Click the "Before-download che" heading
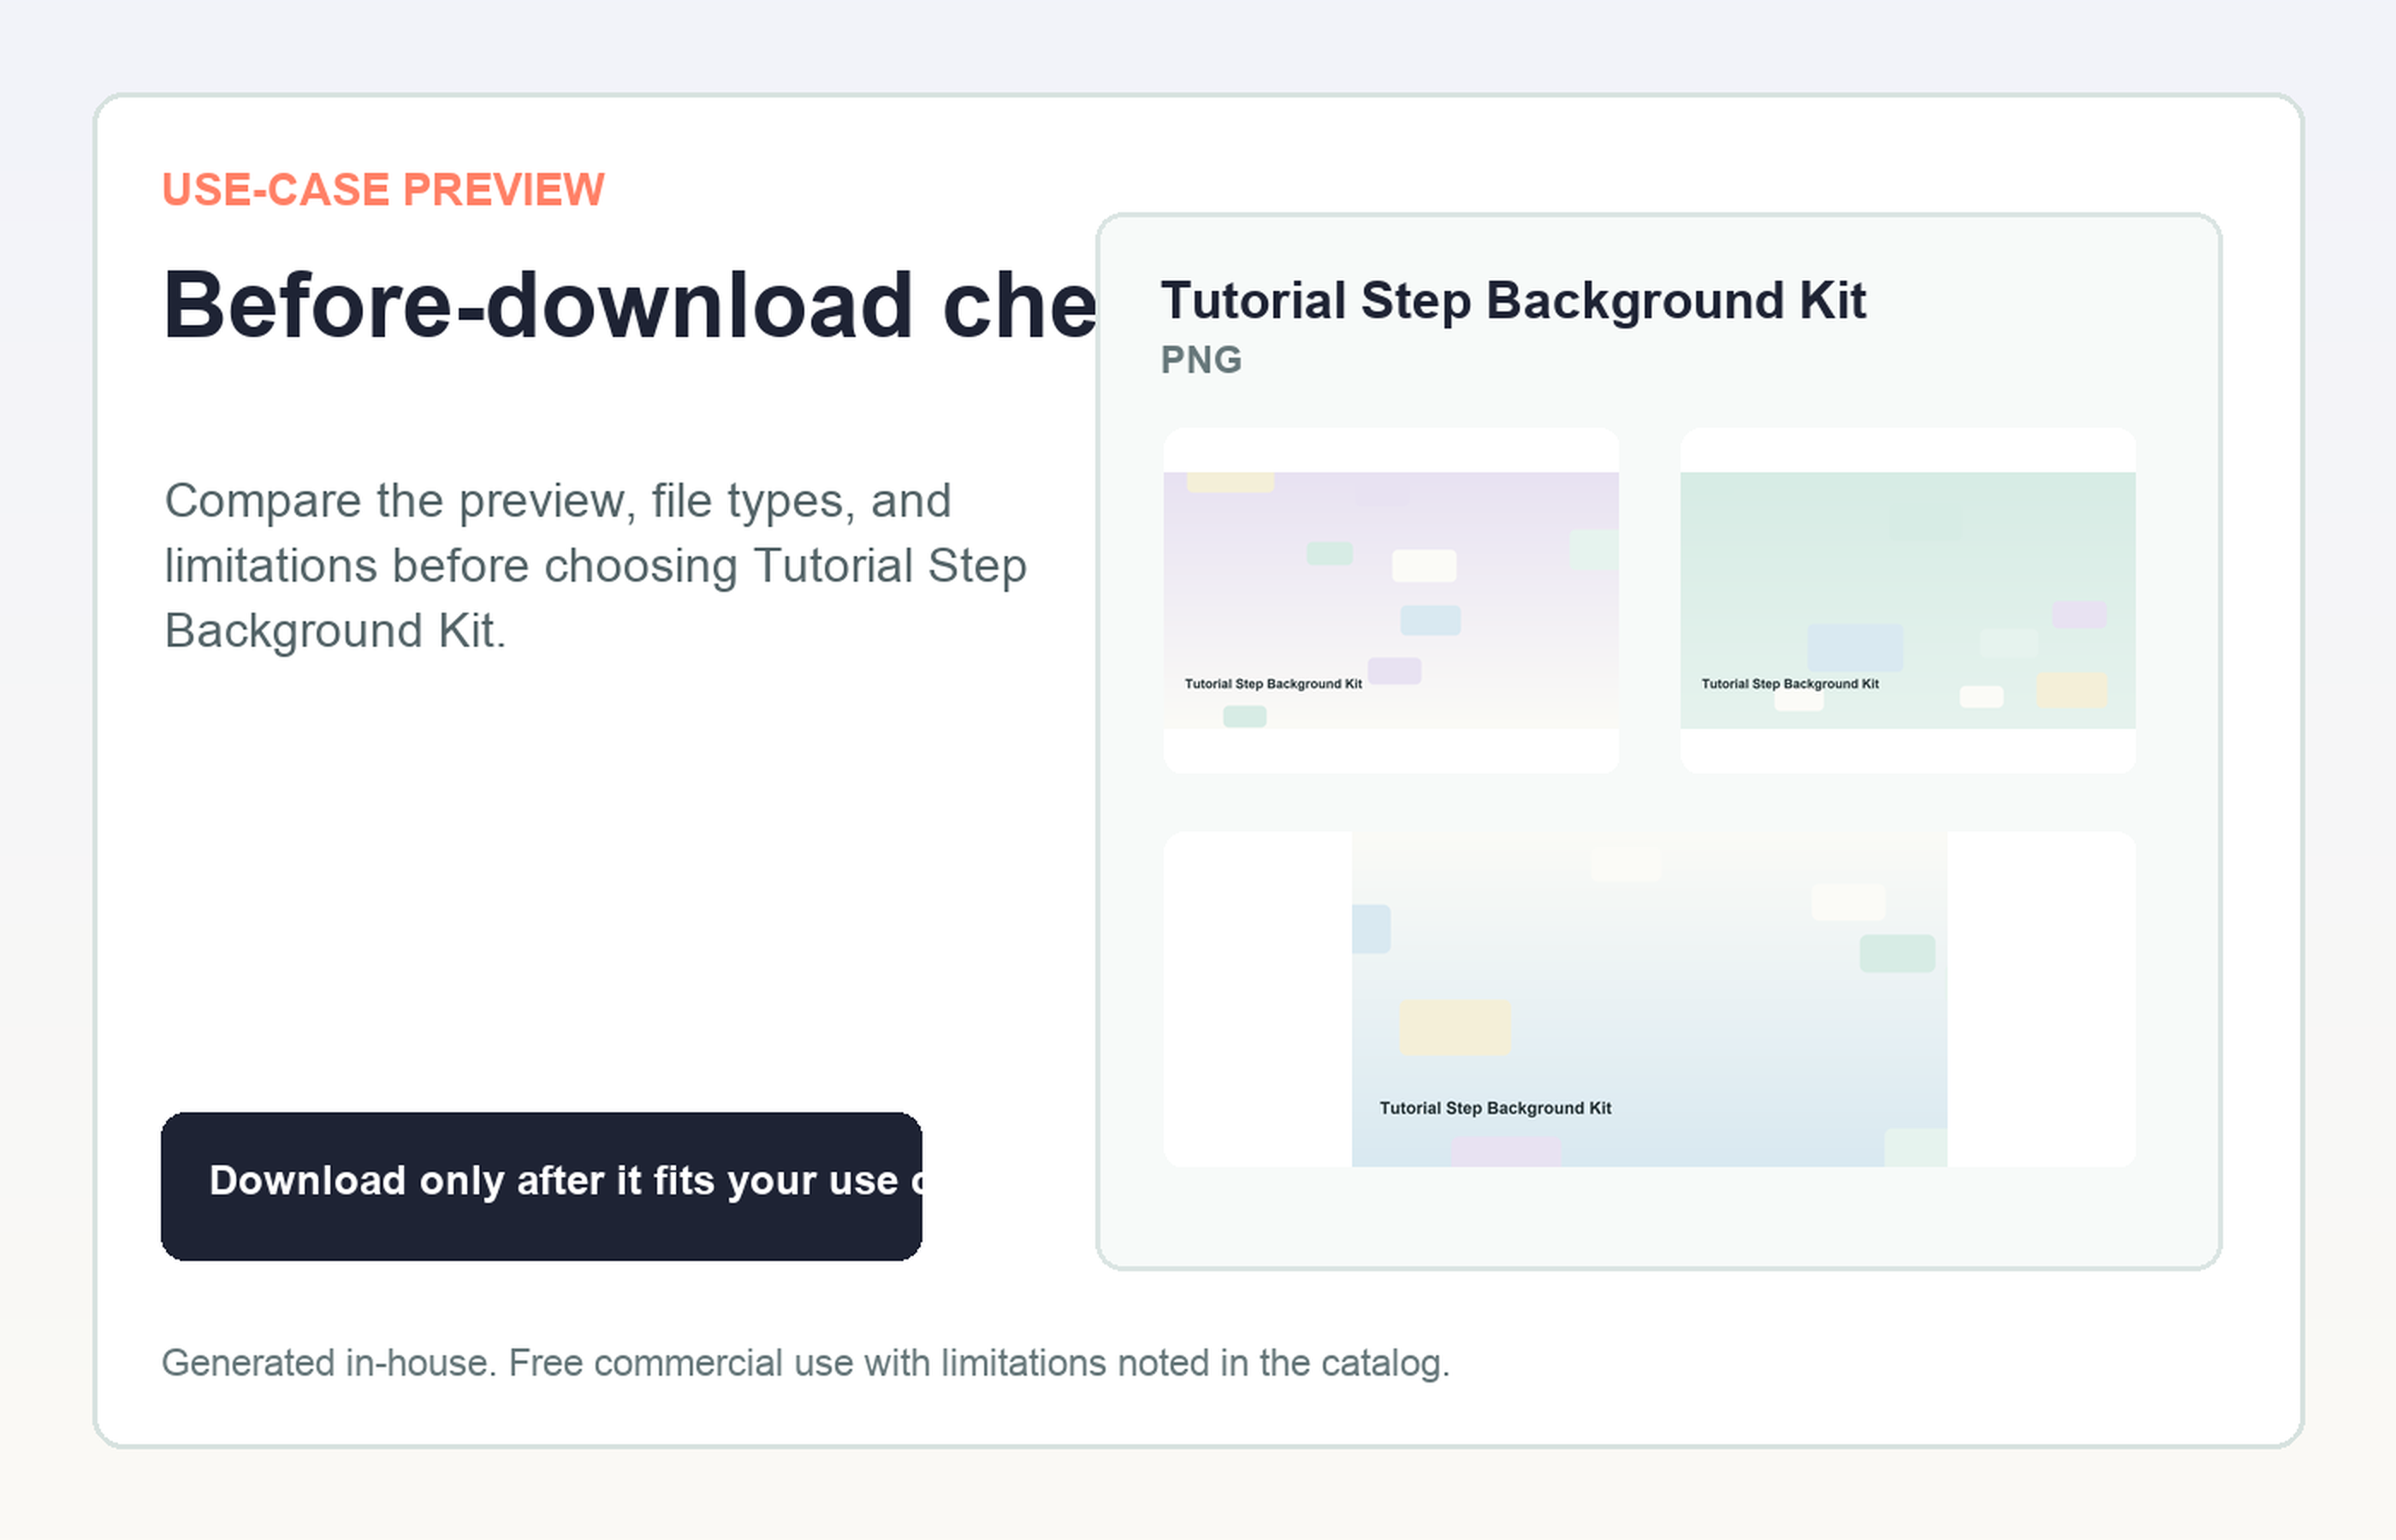Screen dimensions: 2396x1540 coord(630,305)
